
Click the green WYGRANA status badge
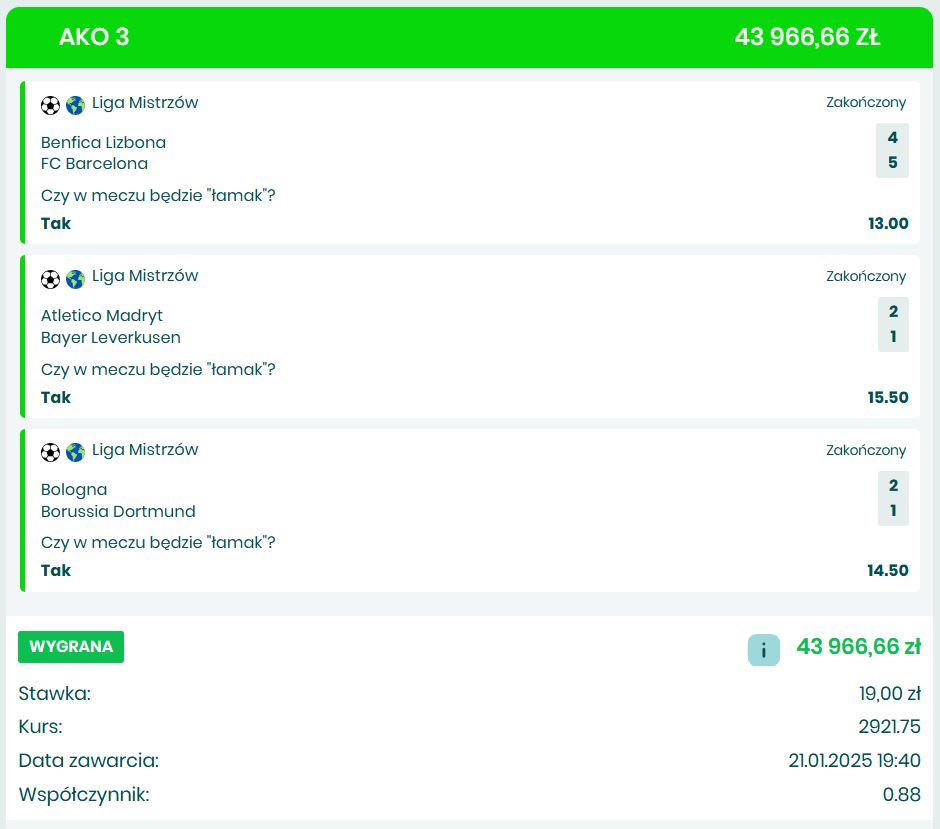tap(71, 647)
